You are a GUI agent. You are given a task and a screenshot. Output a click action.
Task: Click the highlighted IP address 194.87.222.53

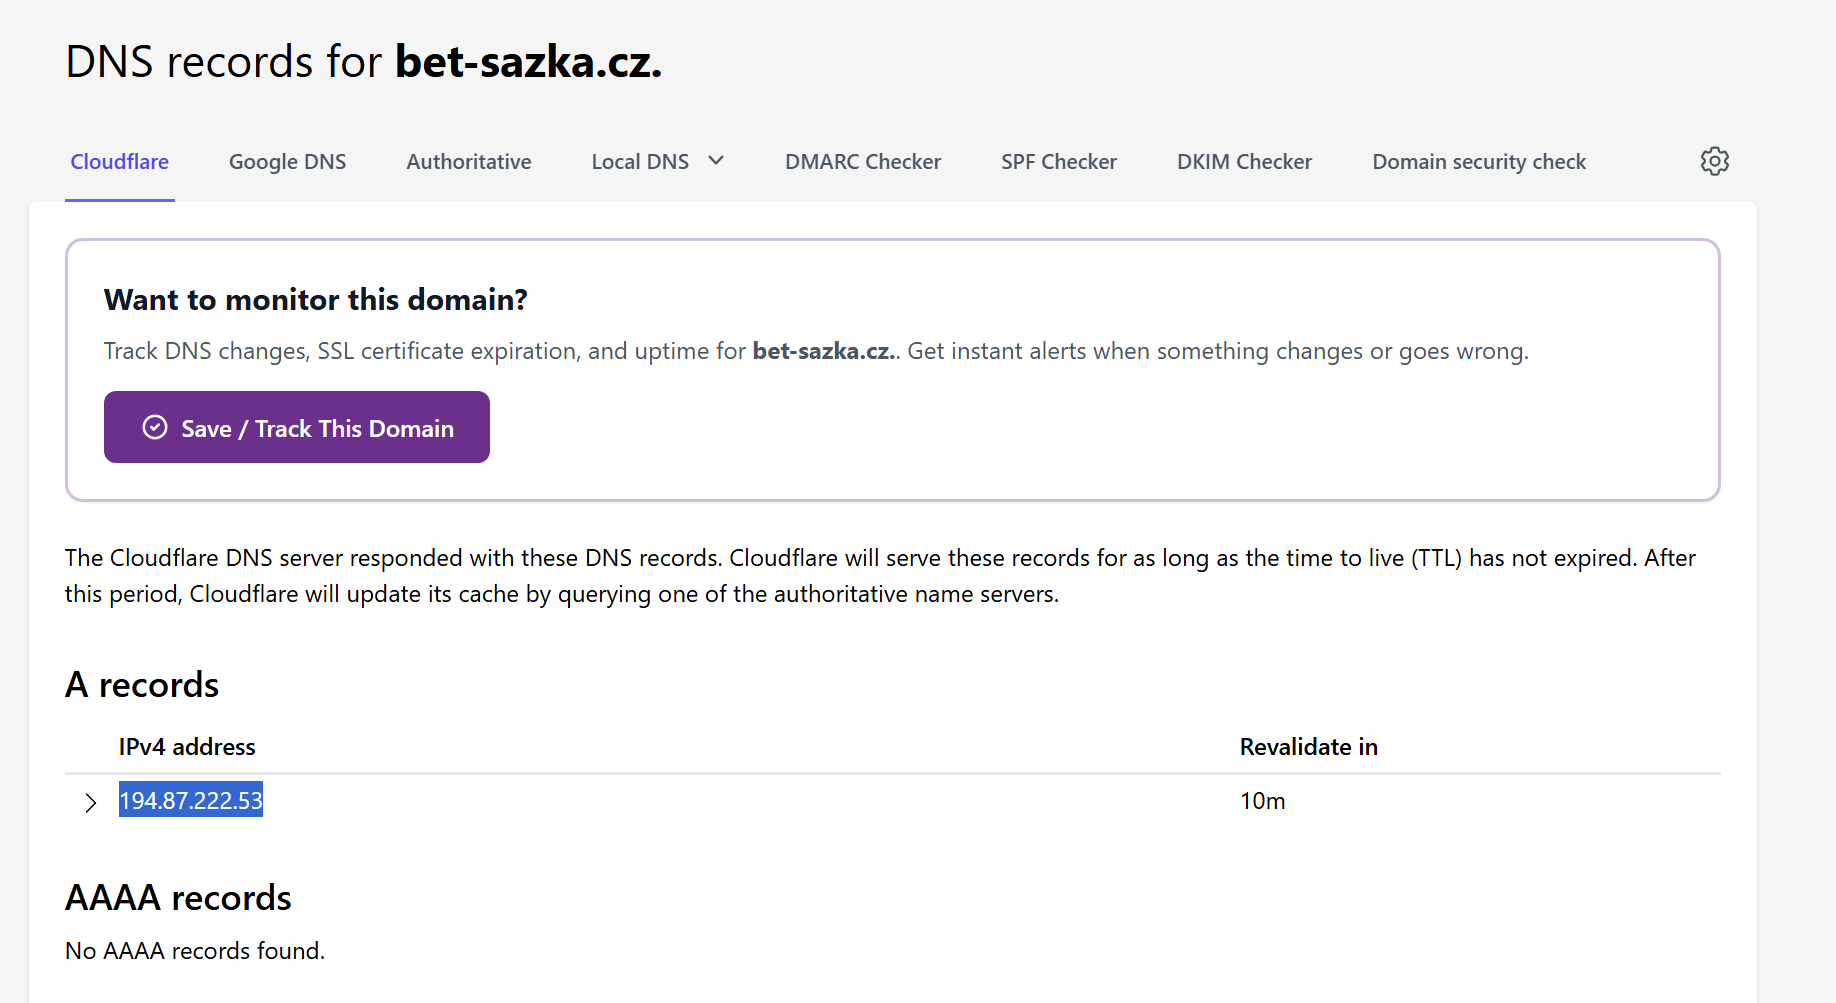191,801
